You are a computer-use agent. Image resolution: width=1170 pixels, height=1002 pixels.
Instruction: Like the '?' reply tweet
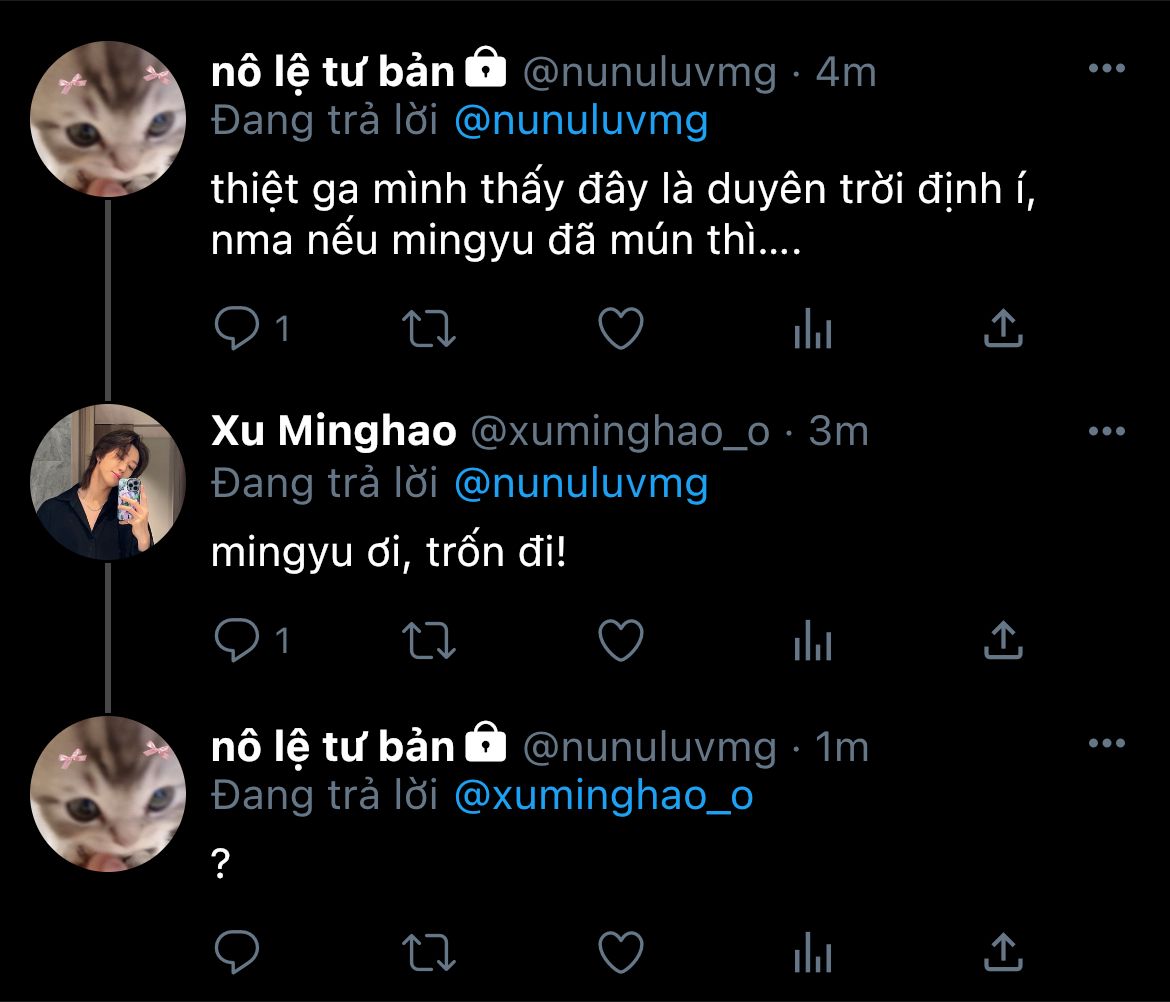pos(620,951)
